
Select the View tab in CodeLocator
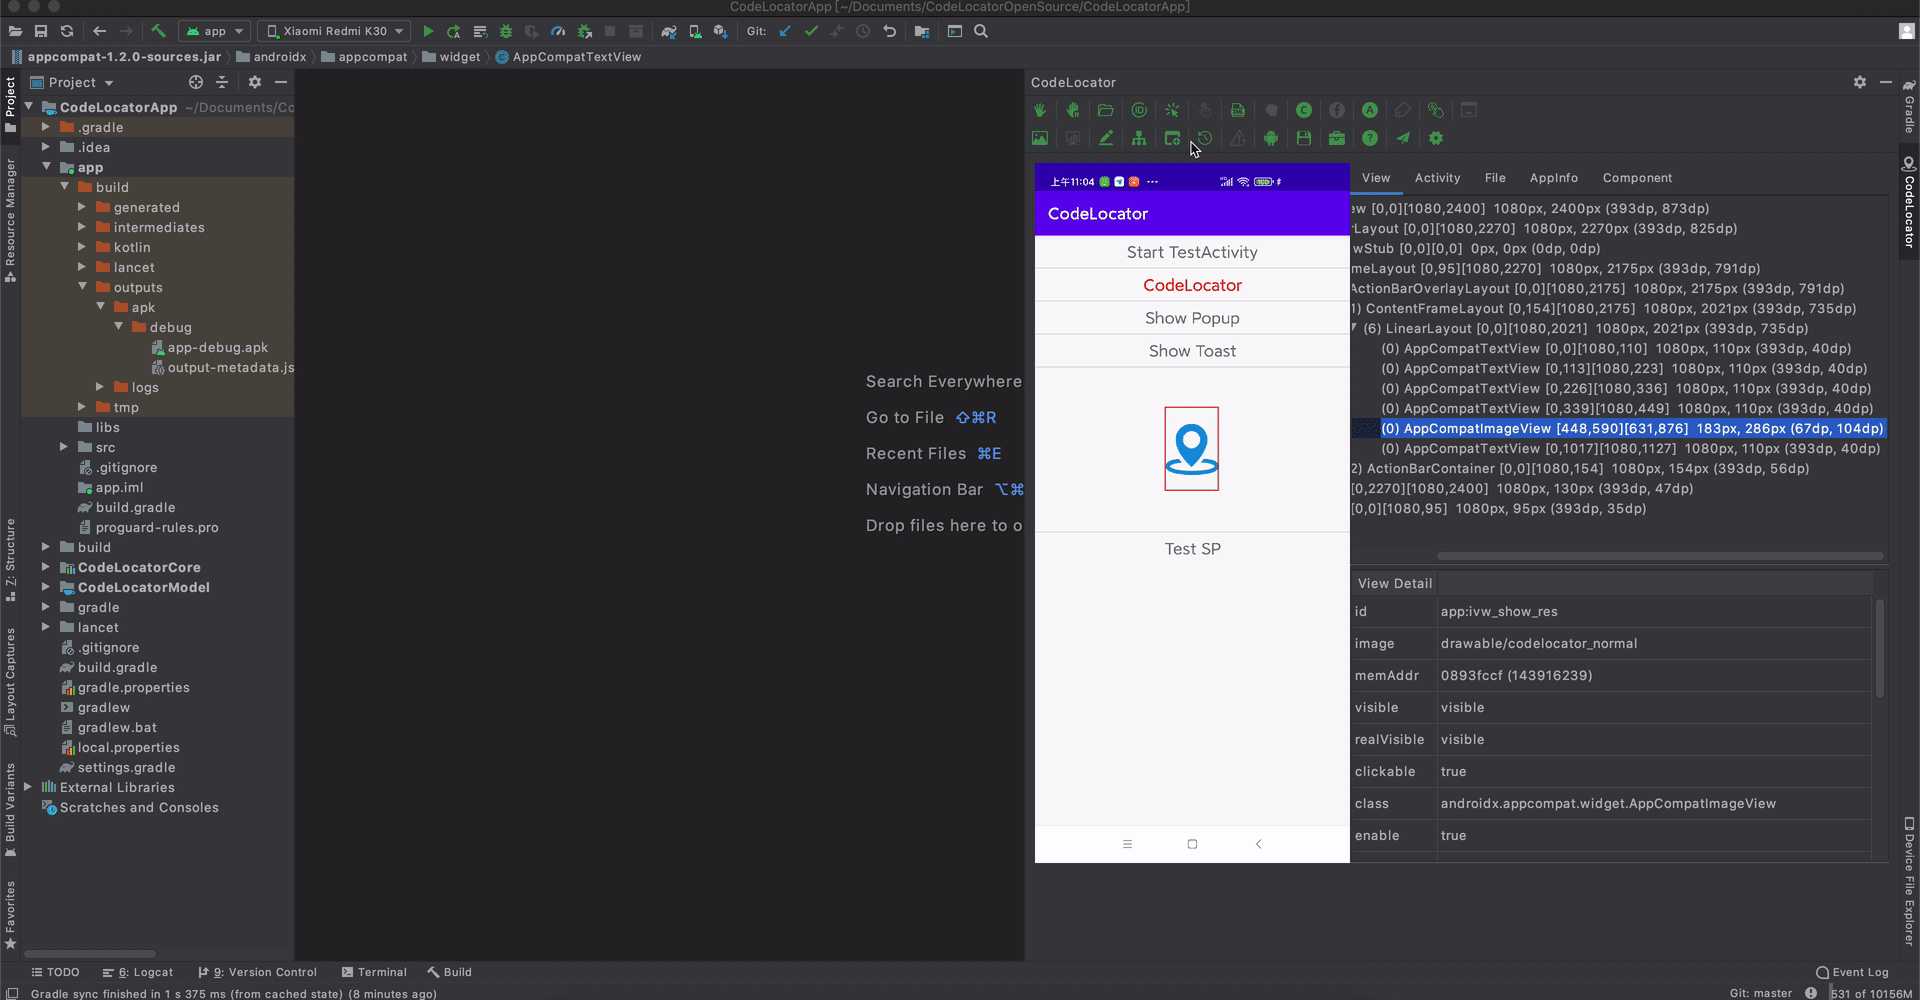click(1376, 178)
